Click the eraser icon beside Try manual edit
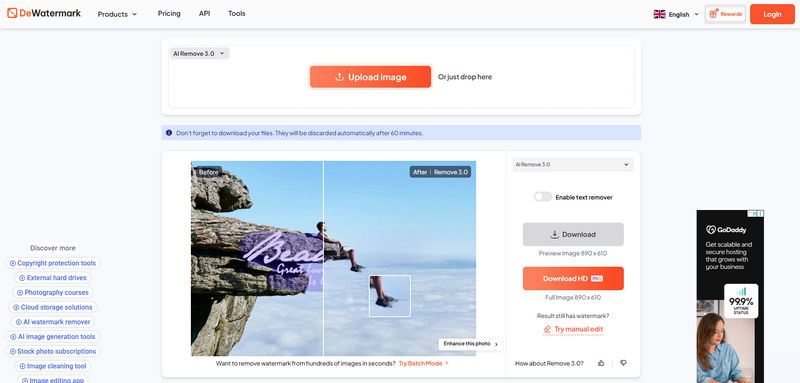Image resolution: width=800 pixels, height=383 pixels. pyautogui.click(x=547, y=329)
